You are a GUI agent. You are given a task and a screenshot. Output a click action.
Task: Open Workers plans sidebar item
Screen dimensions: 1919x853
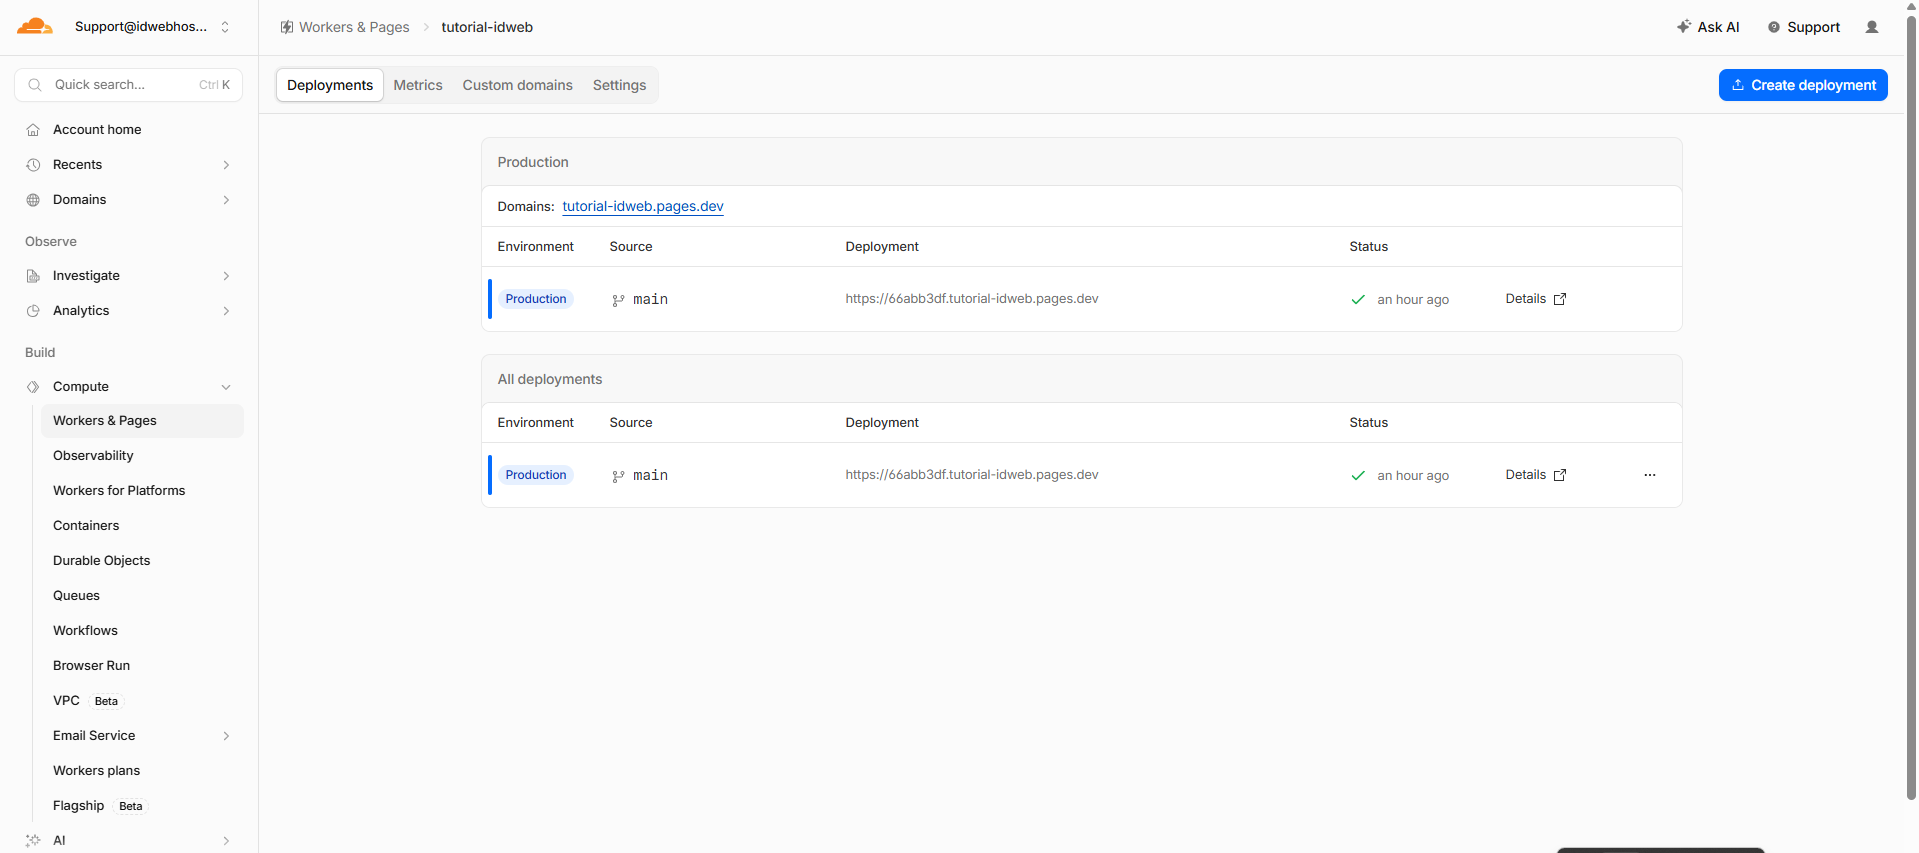click(142, 771)
